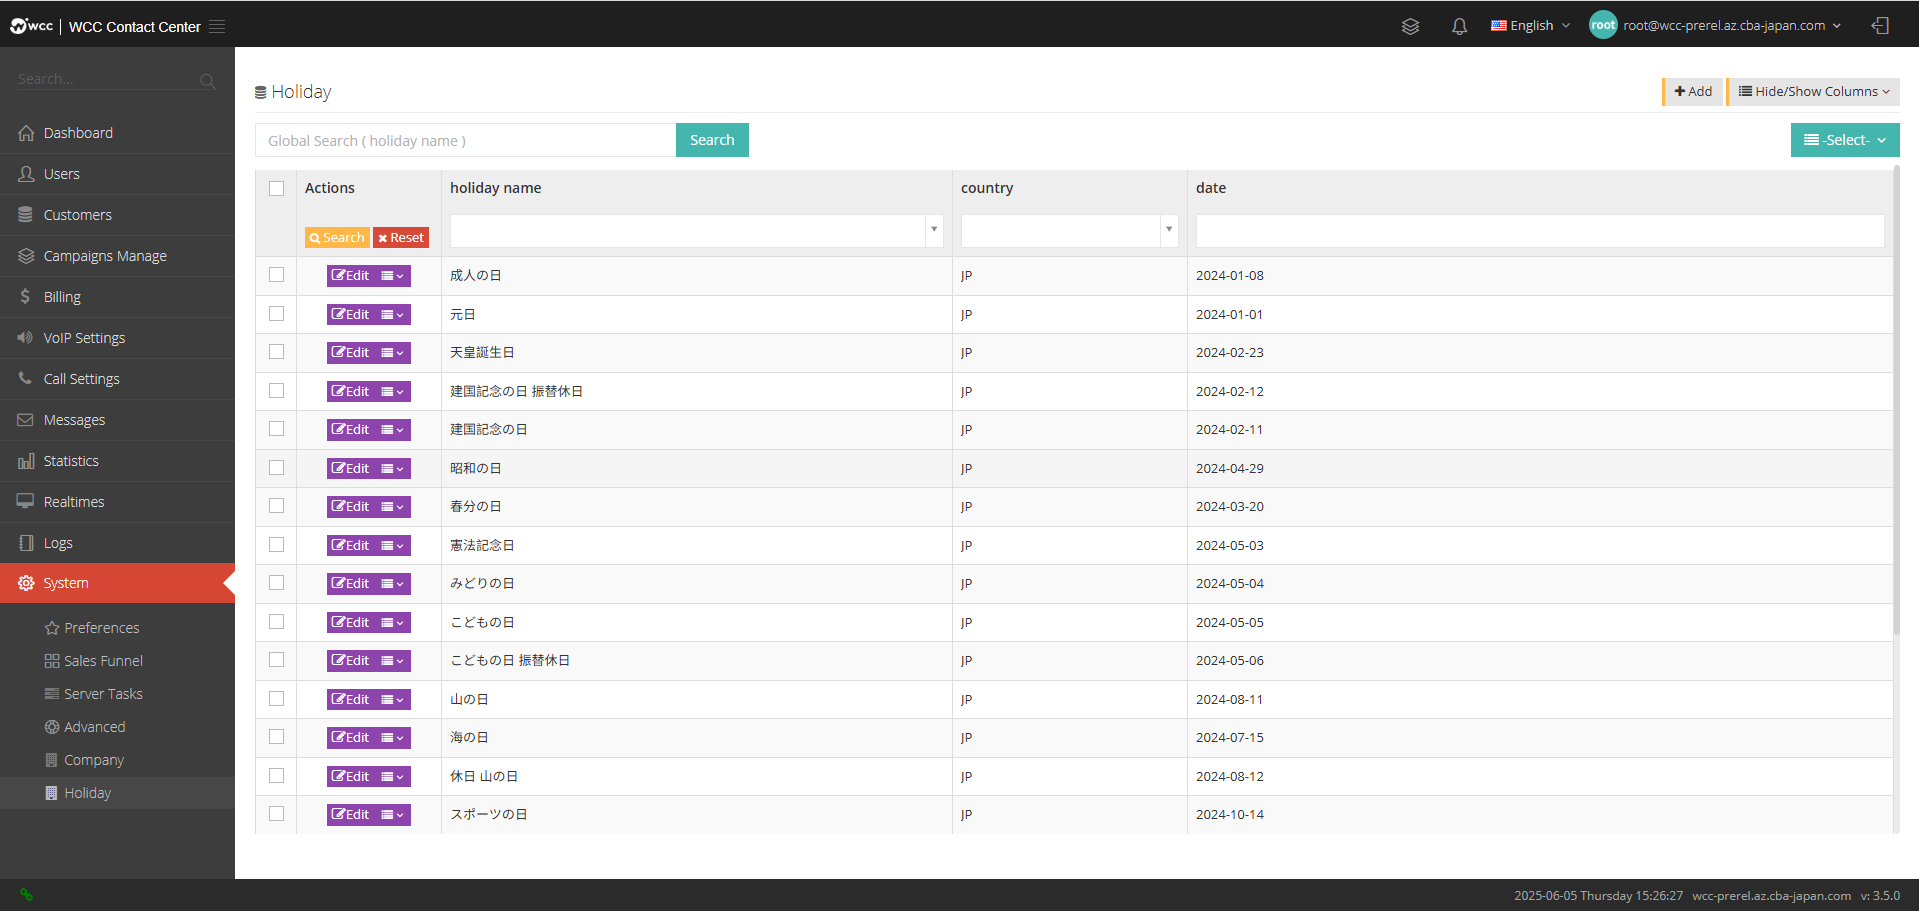Check the row for みどりの日
The width and height of the screenshot is (1919, 911).
277,583
